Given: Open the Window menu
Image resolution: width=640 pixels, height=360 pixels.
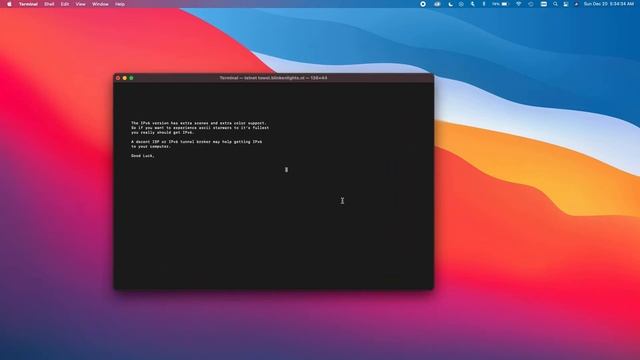Looking at the screenshot, I should point(100,4).
